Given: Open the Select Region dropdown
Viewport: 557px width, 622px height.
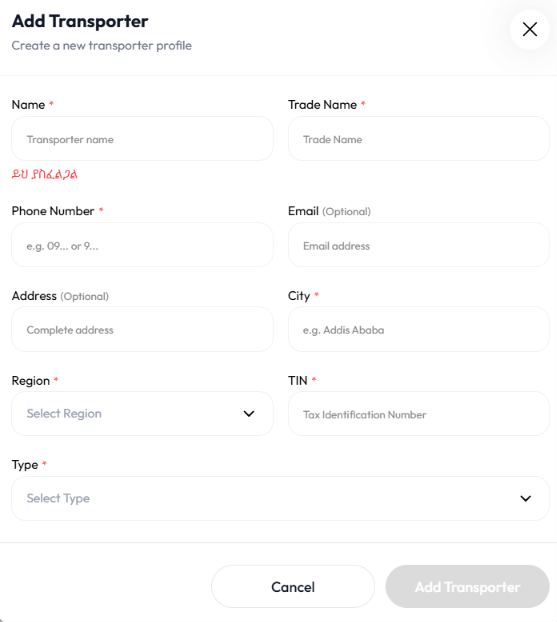Looking at the screenshot, I should [142, 414].
